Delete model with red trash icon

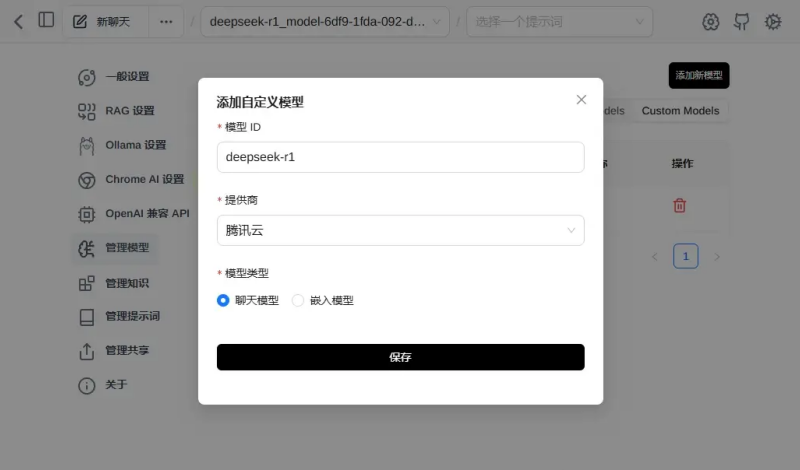(679, 205)
